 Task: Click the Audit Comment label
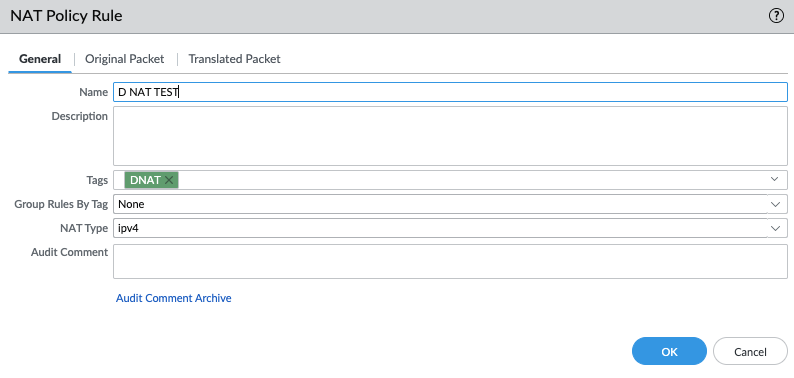(x=69, y=252)
